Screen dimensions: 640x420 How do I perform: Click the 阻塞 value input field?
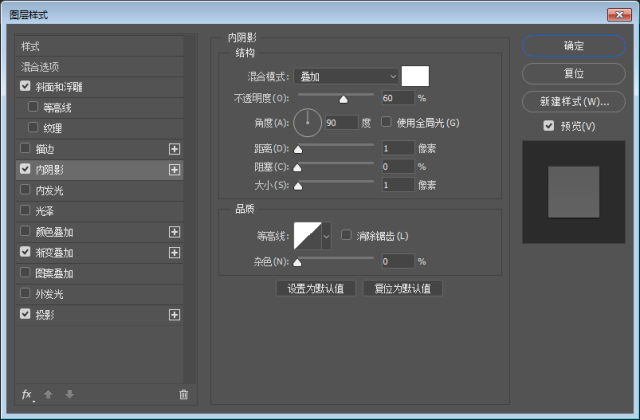pos(398,167)
